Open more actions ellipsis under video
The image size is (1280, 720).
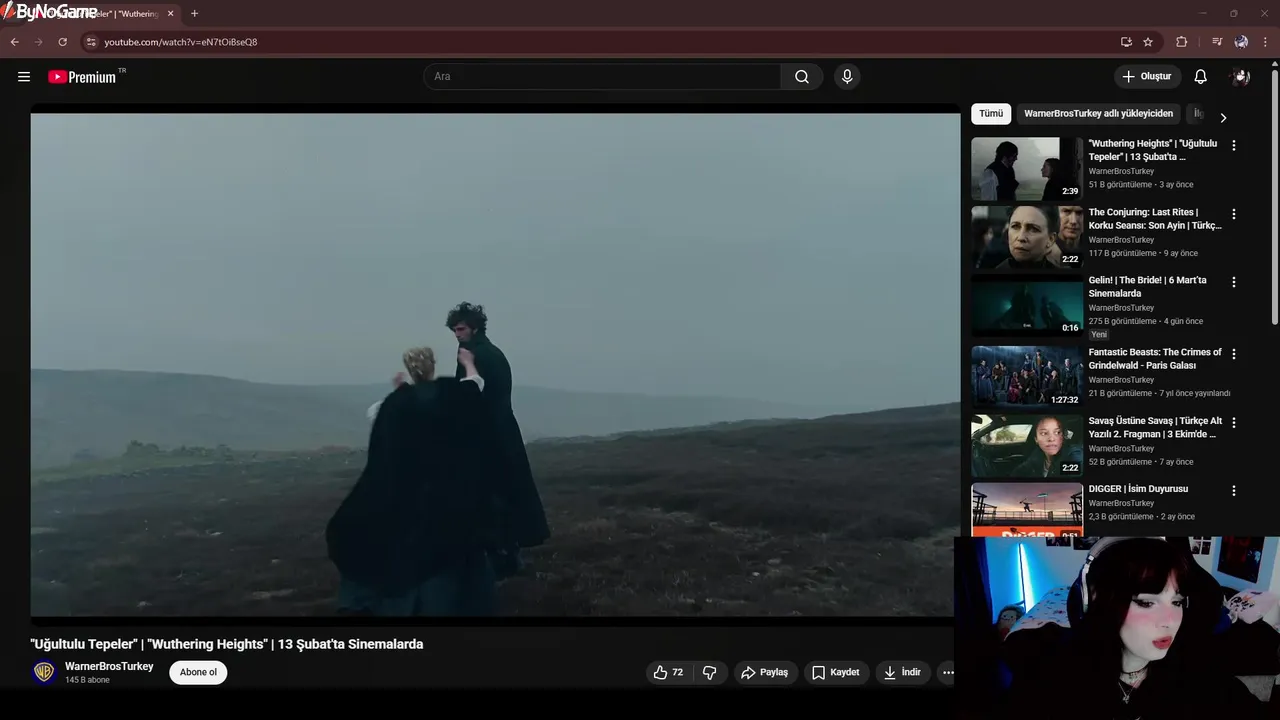pyautogui.click(x=947, y=673)
